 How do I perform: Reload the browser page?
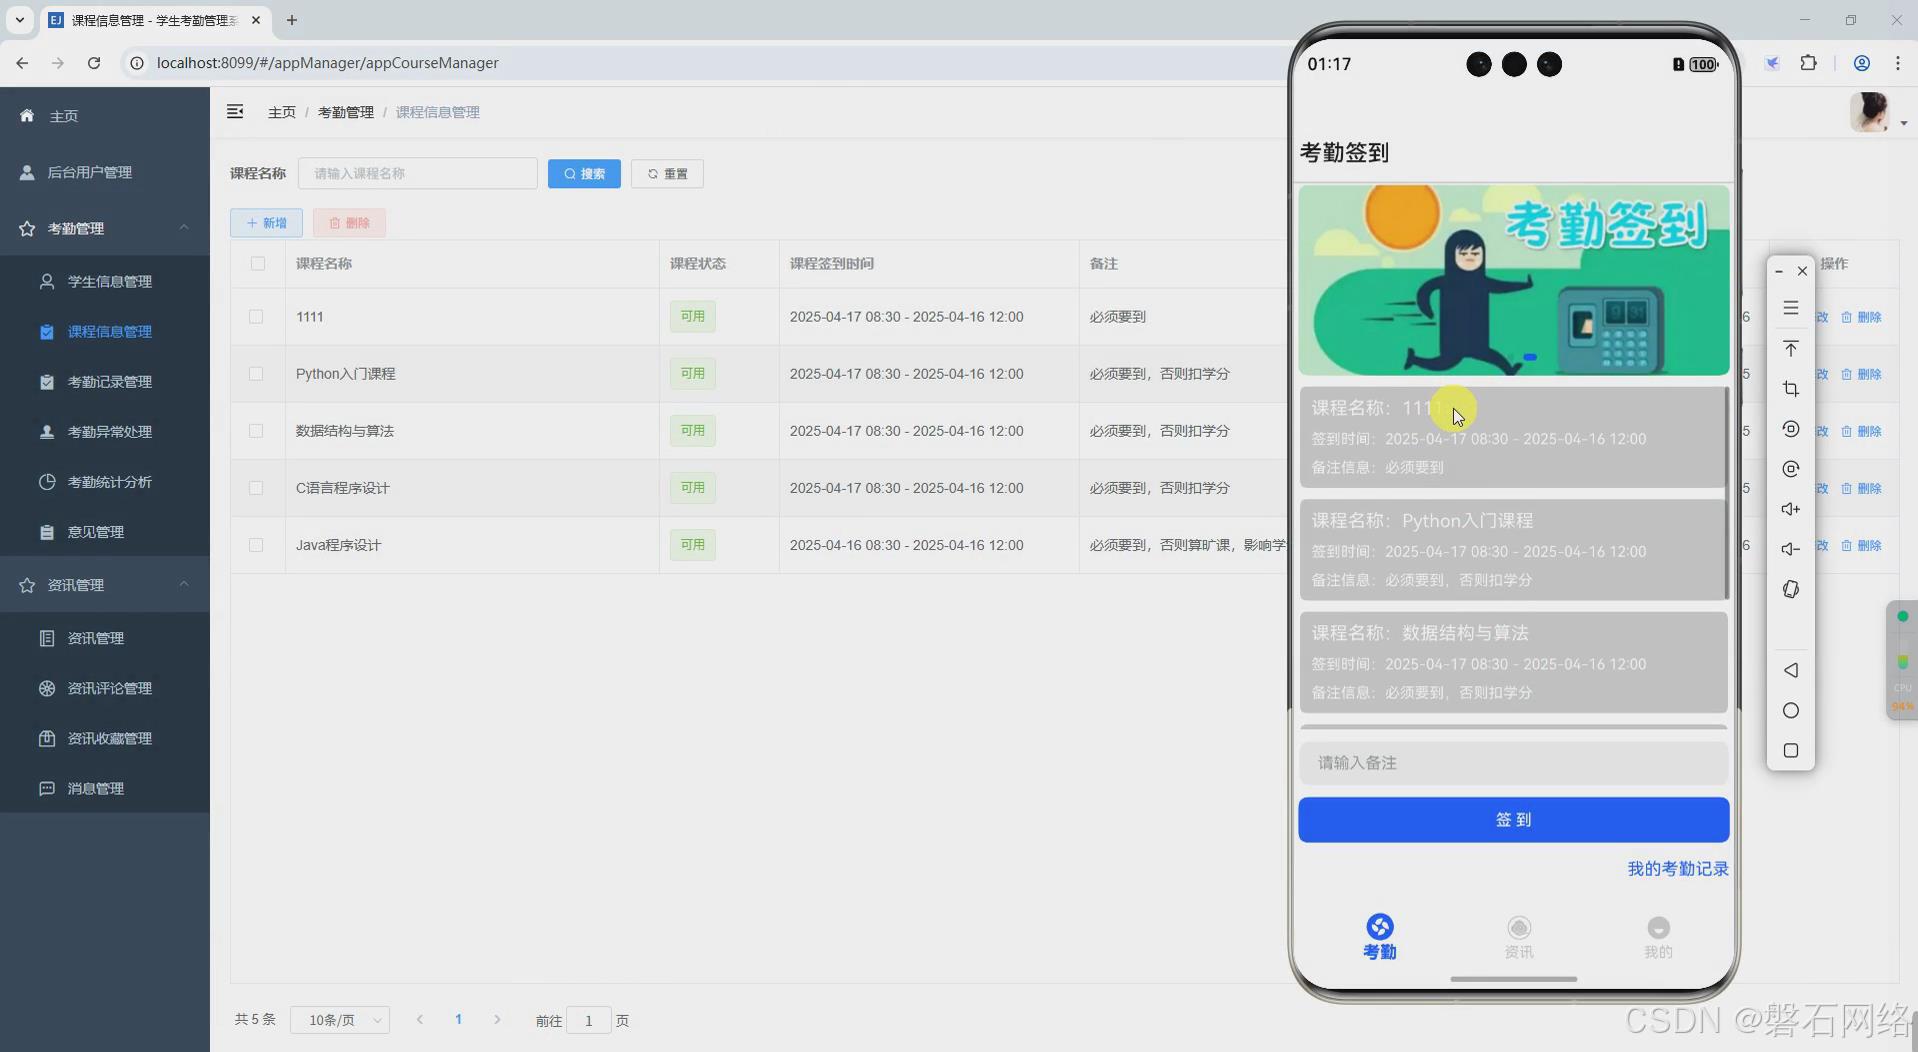94,63
